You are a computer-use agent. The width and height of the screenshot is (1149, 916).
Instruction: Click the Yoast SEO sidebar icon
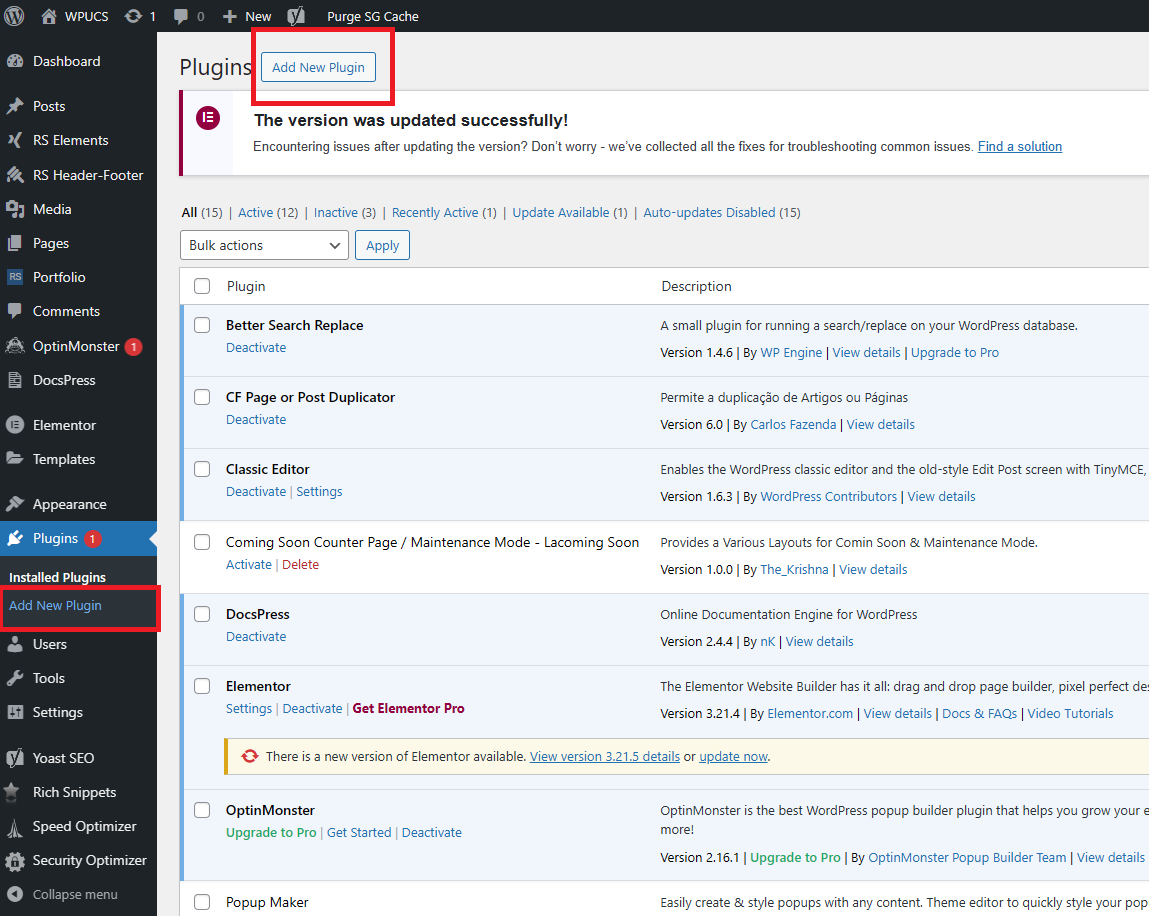tap(15, 758)
